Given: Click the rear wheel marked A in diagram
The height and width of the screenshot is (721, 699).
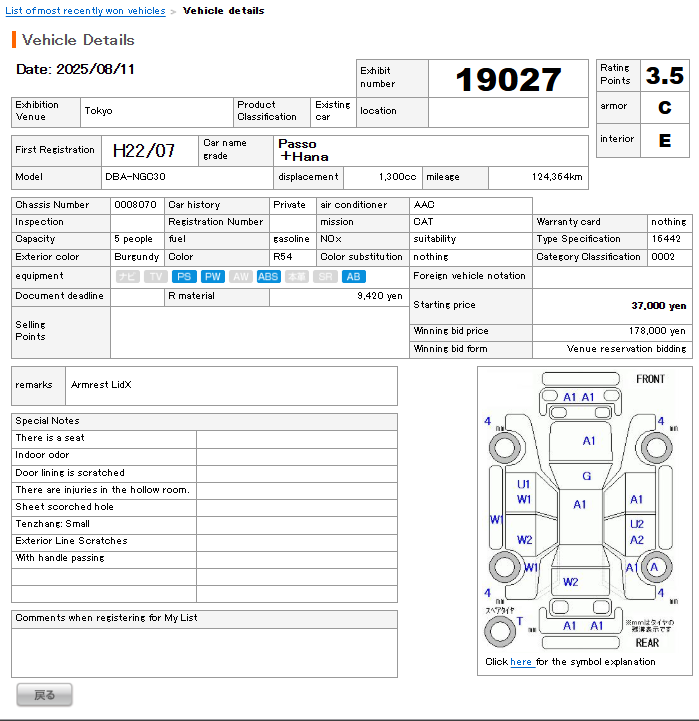Looking at the screenshot, I should (655, 566).
